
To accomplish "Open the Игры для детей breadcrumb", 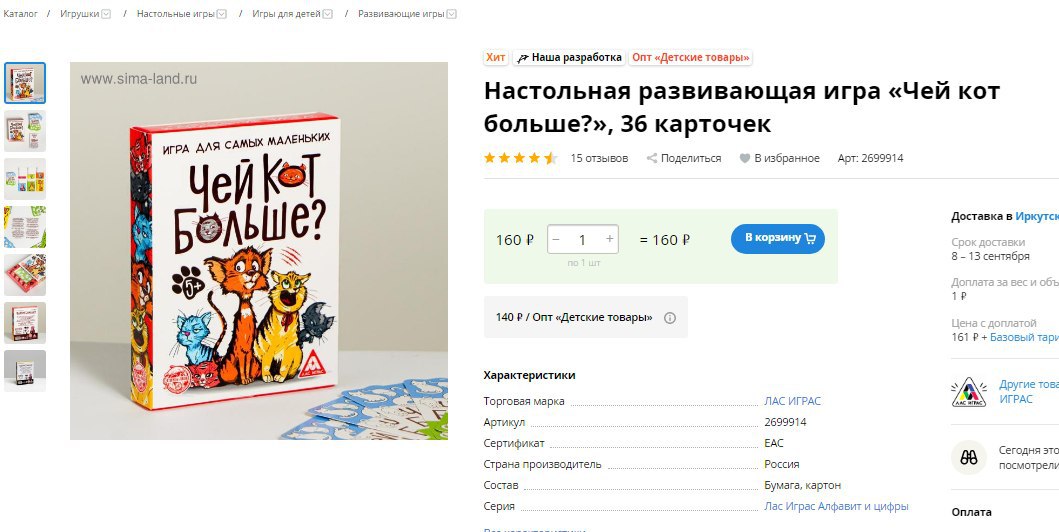I will click(x=286, y=14).
